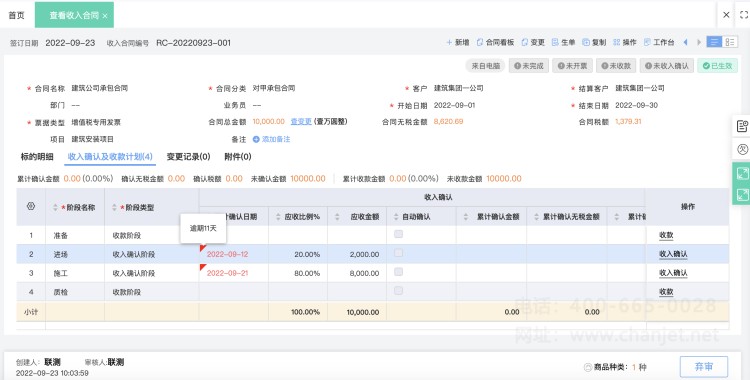
Task: Open table column settings gear icon
Action: (31, 206)
